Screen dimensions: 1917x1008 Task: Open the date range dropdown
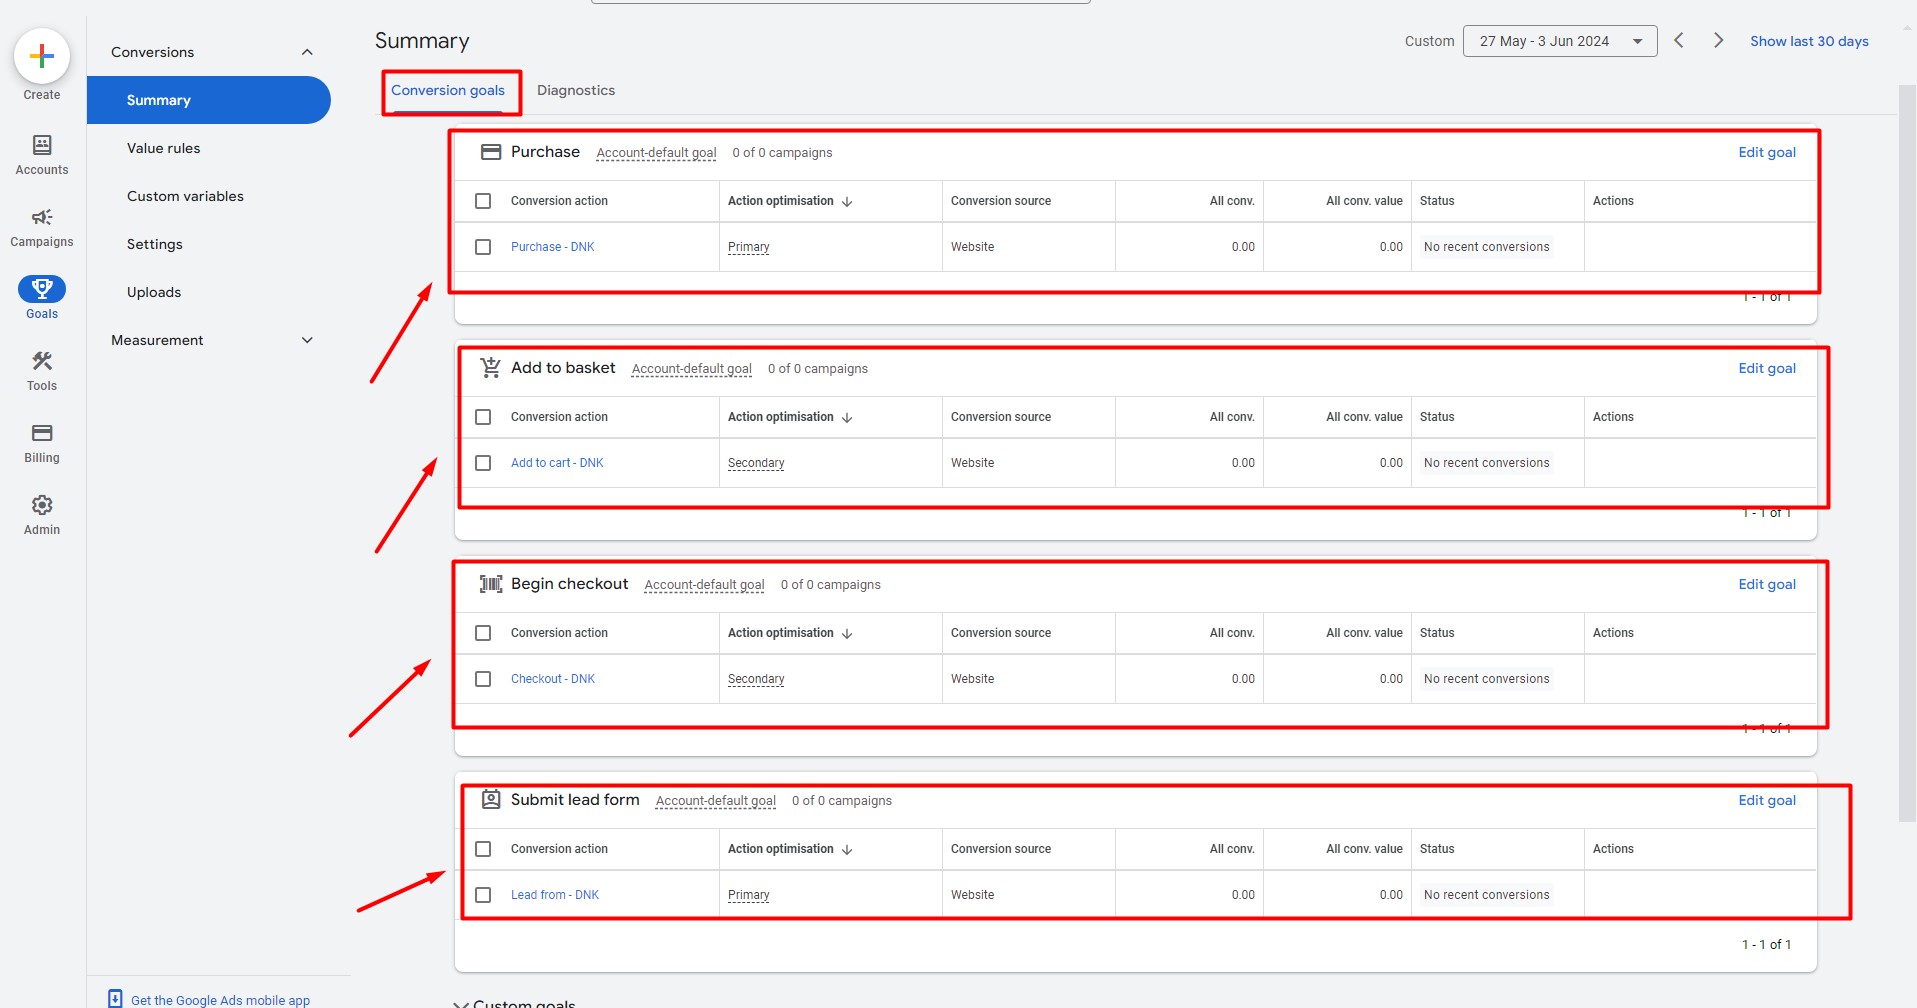pos(1560,41)
